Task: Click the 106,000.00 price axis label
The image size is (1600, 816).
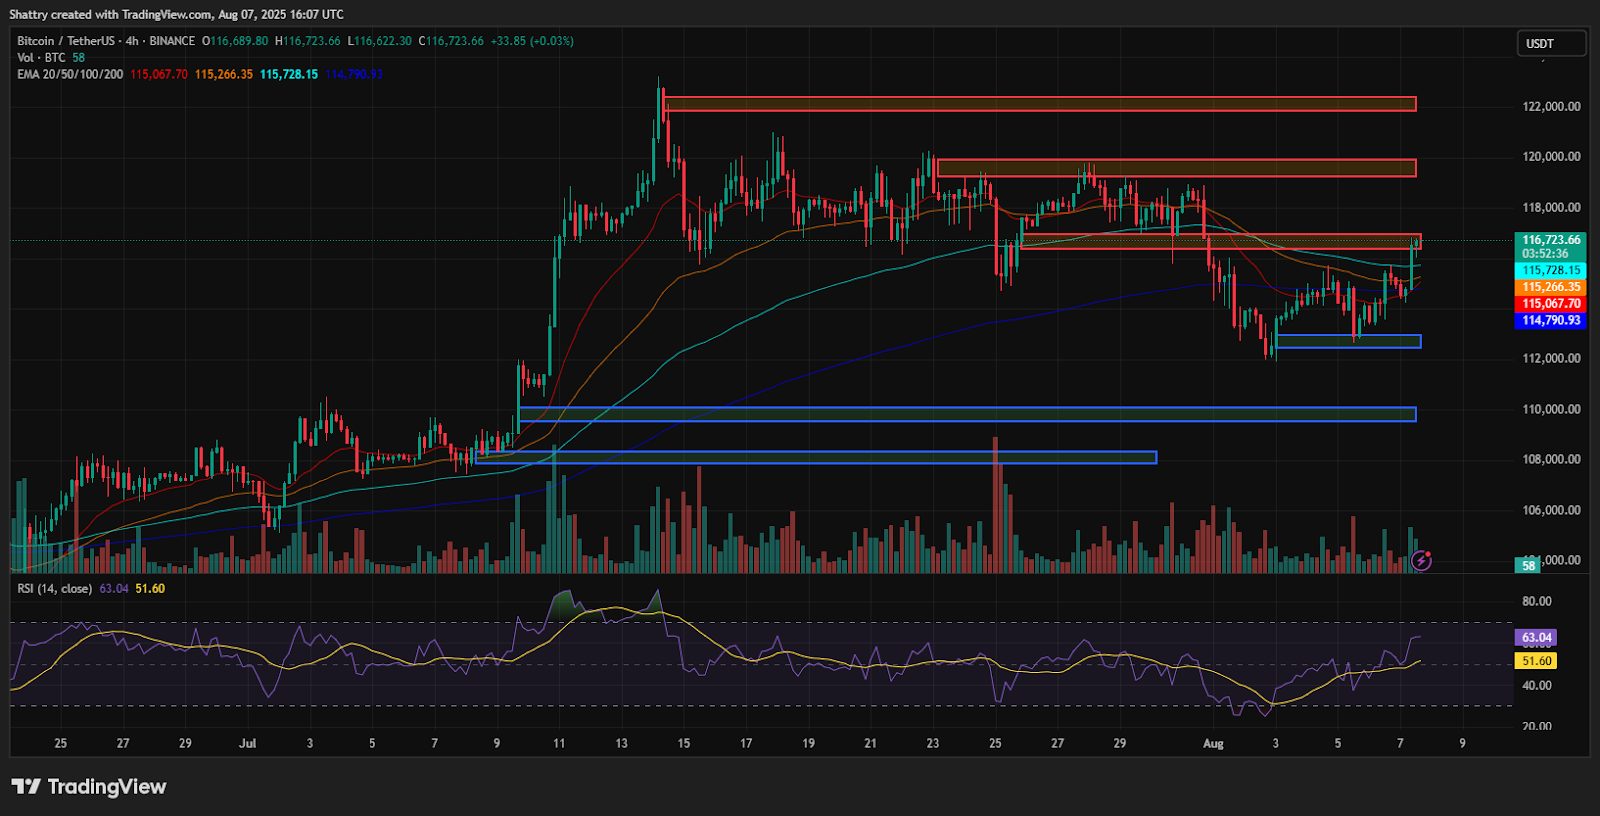Action: point(1551,510)
